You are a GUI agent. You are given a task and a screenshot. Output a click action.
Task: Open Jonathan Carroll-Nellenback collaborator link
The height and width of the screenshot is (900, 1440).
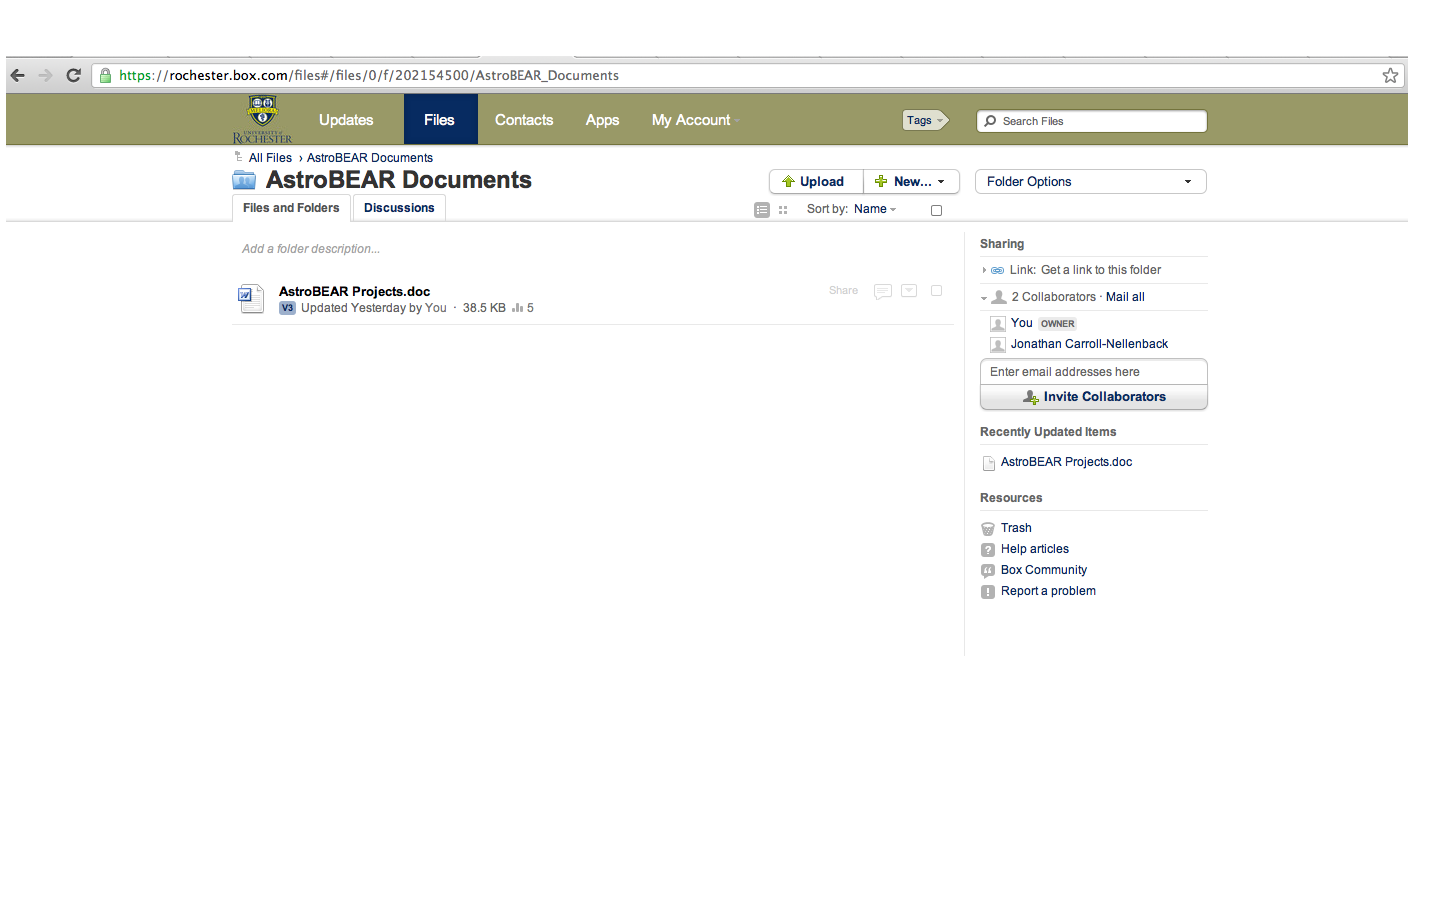[x=1089, y=344]
